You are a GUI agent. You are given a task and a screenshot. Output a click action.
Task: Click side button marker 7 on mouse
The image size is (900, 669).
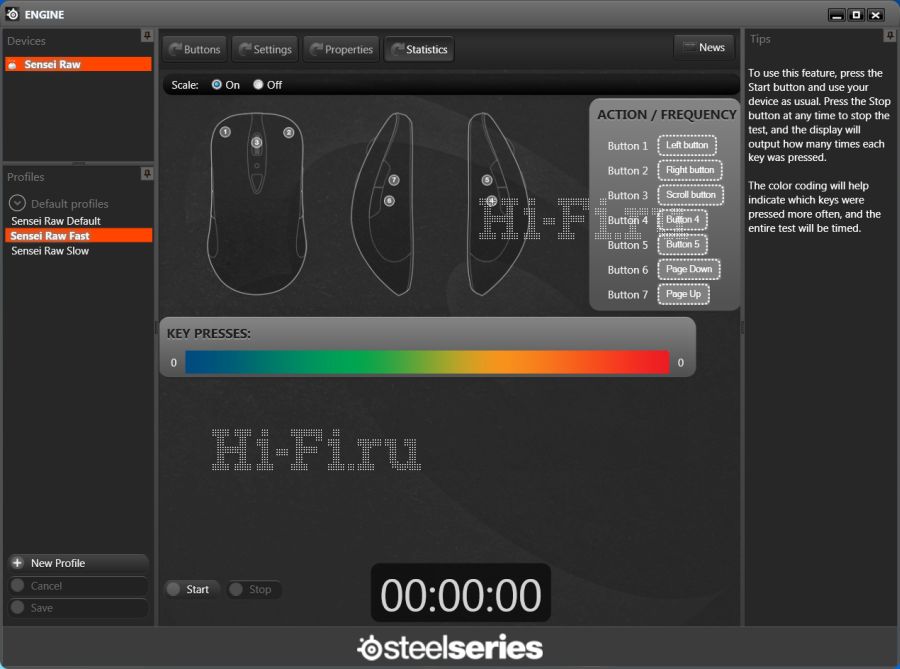[394, 180]
